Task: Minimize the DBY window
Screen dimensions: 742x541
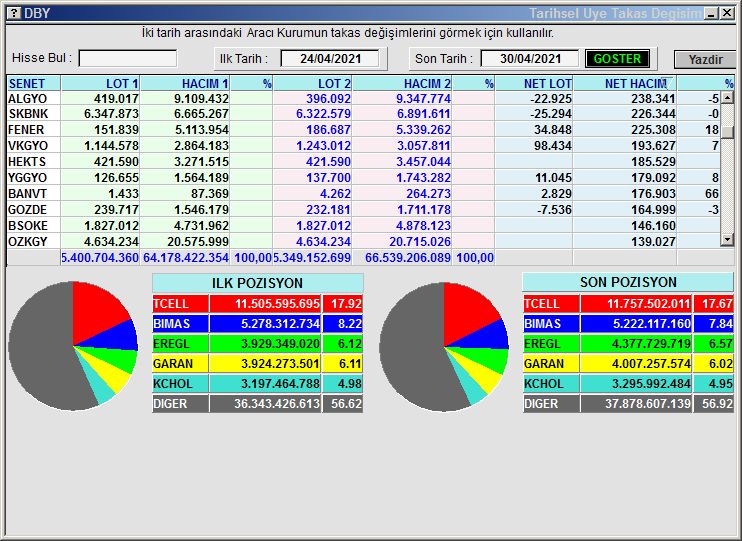Action: (711, 13)
